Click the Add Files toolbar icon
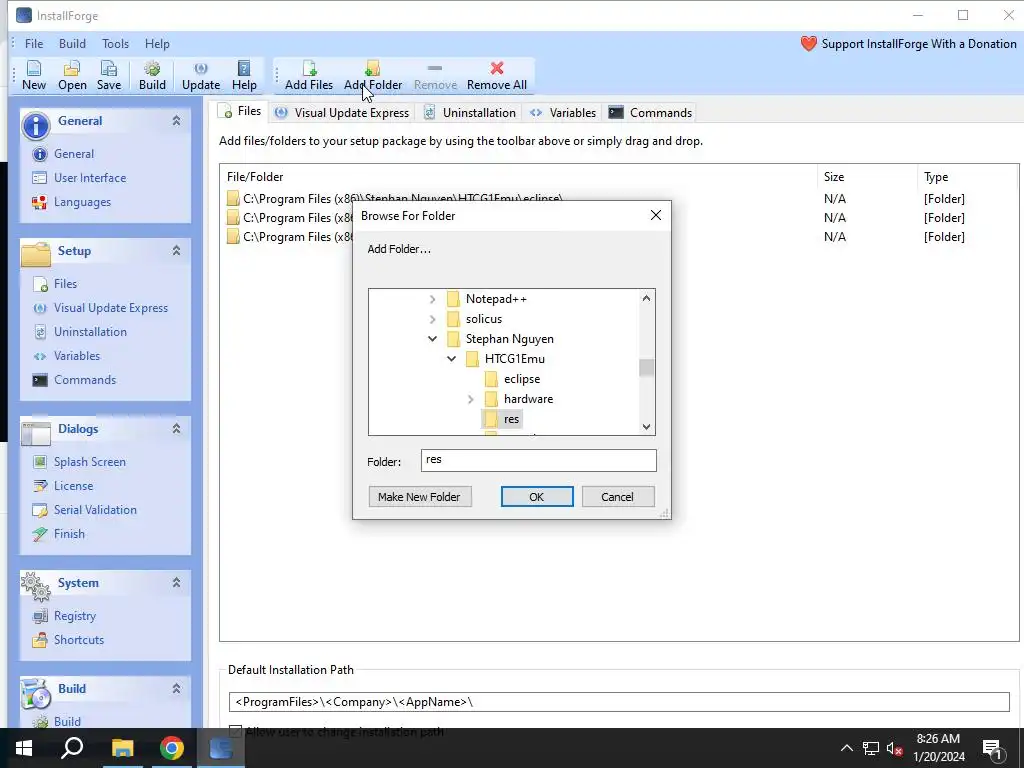This screenshot has height=768, width=1024. (x=309, y=68)
